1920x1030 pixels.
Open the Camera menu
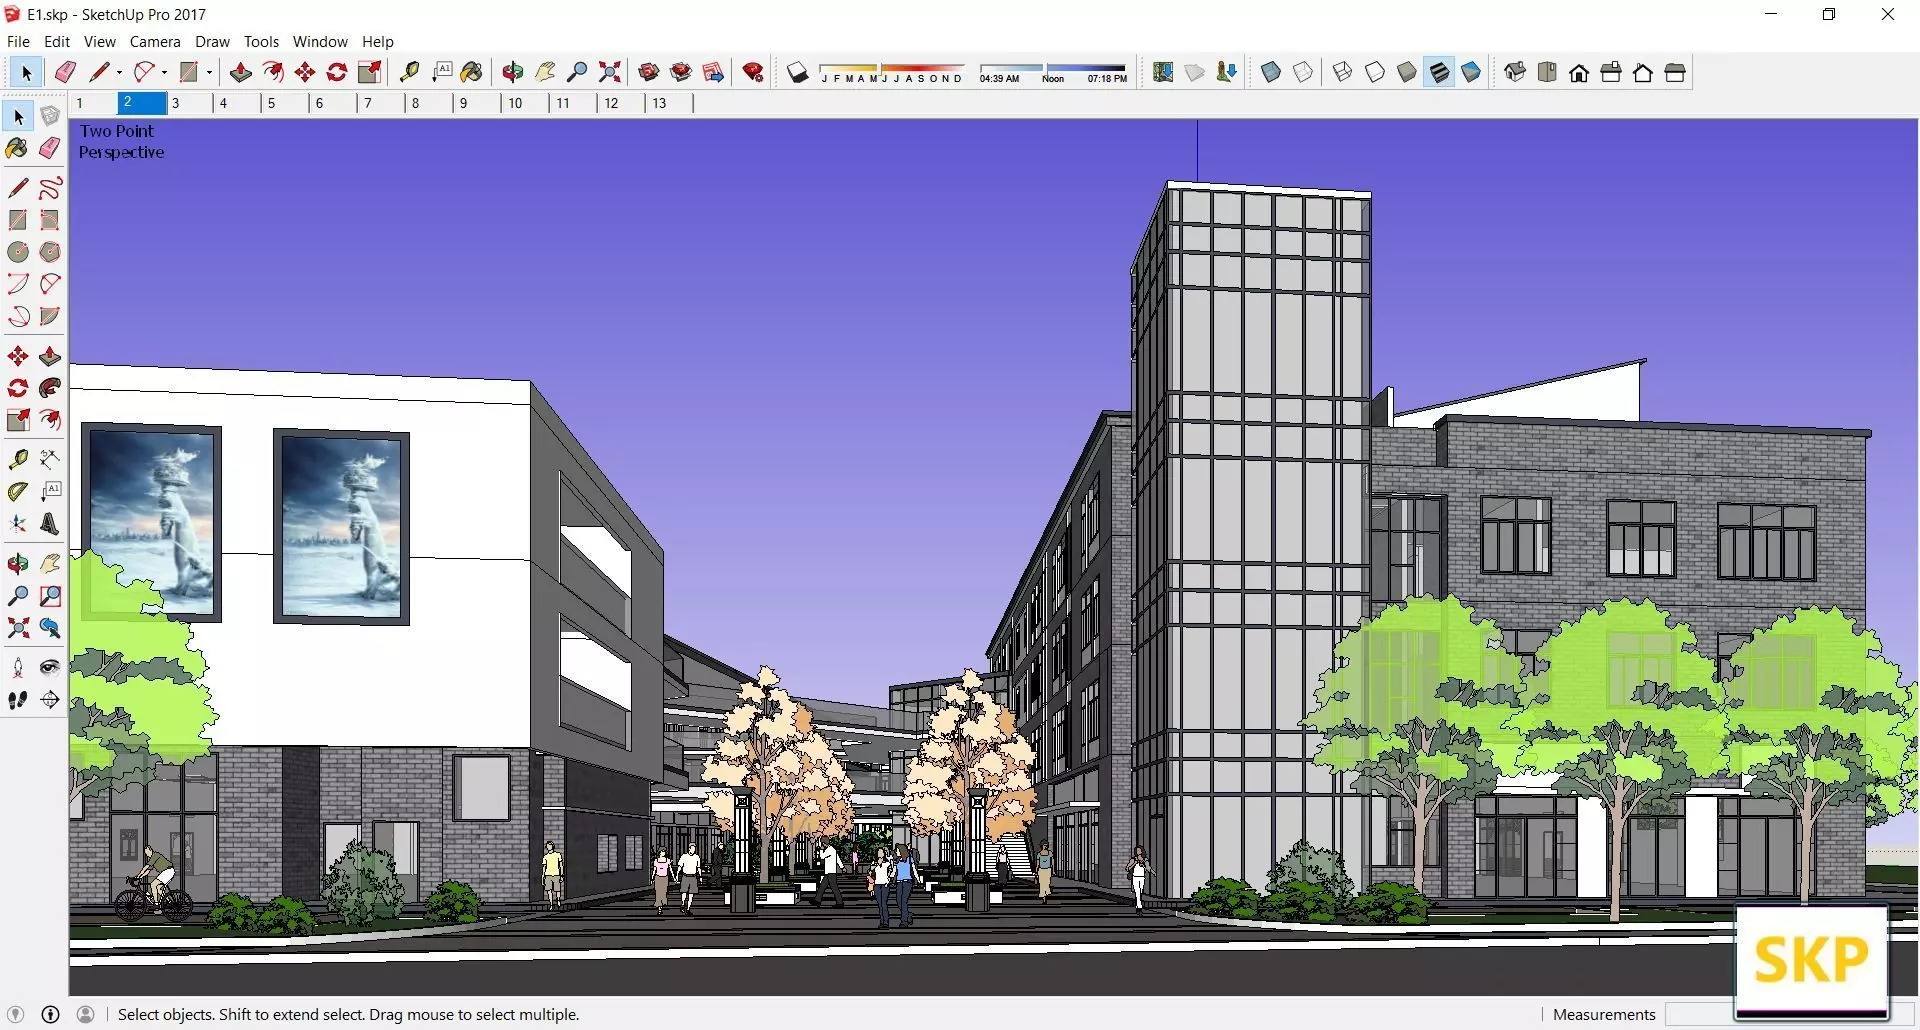click(155, 41)
